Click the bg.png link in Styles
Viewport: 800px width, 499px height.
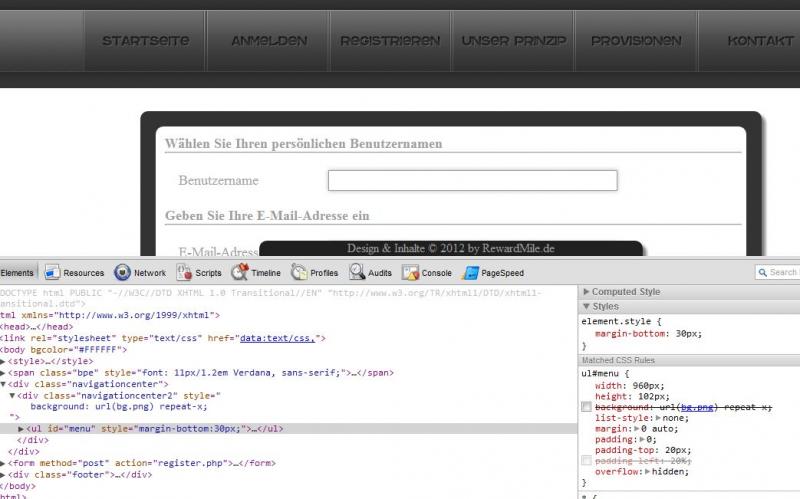tap(697, 408)
